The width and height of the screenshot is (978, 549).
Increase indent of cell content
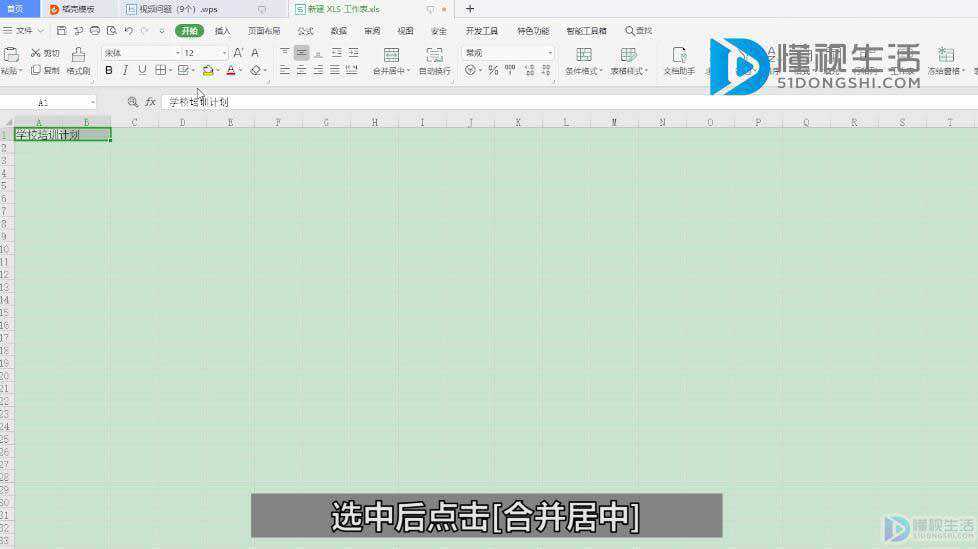coord(353,52)
